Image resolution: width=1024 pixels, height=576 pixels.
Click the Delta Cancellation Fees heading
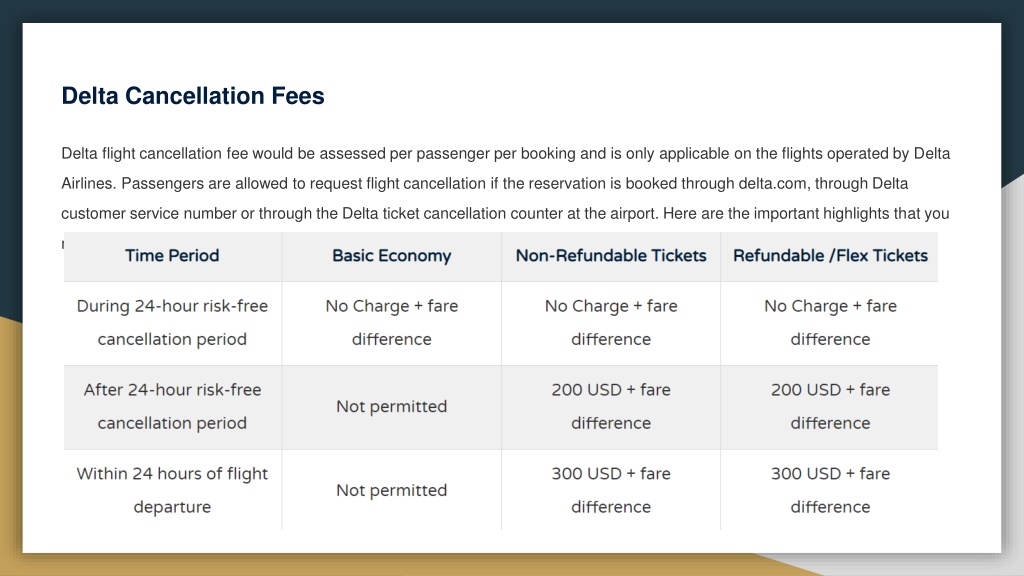click(193, 96)
